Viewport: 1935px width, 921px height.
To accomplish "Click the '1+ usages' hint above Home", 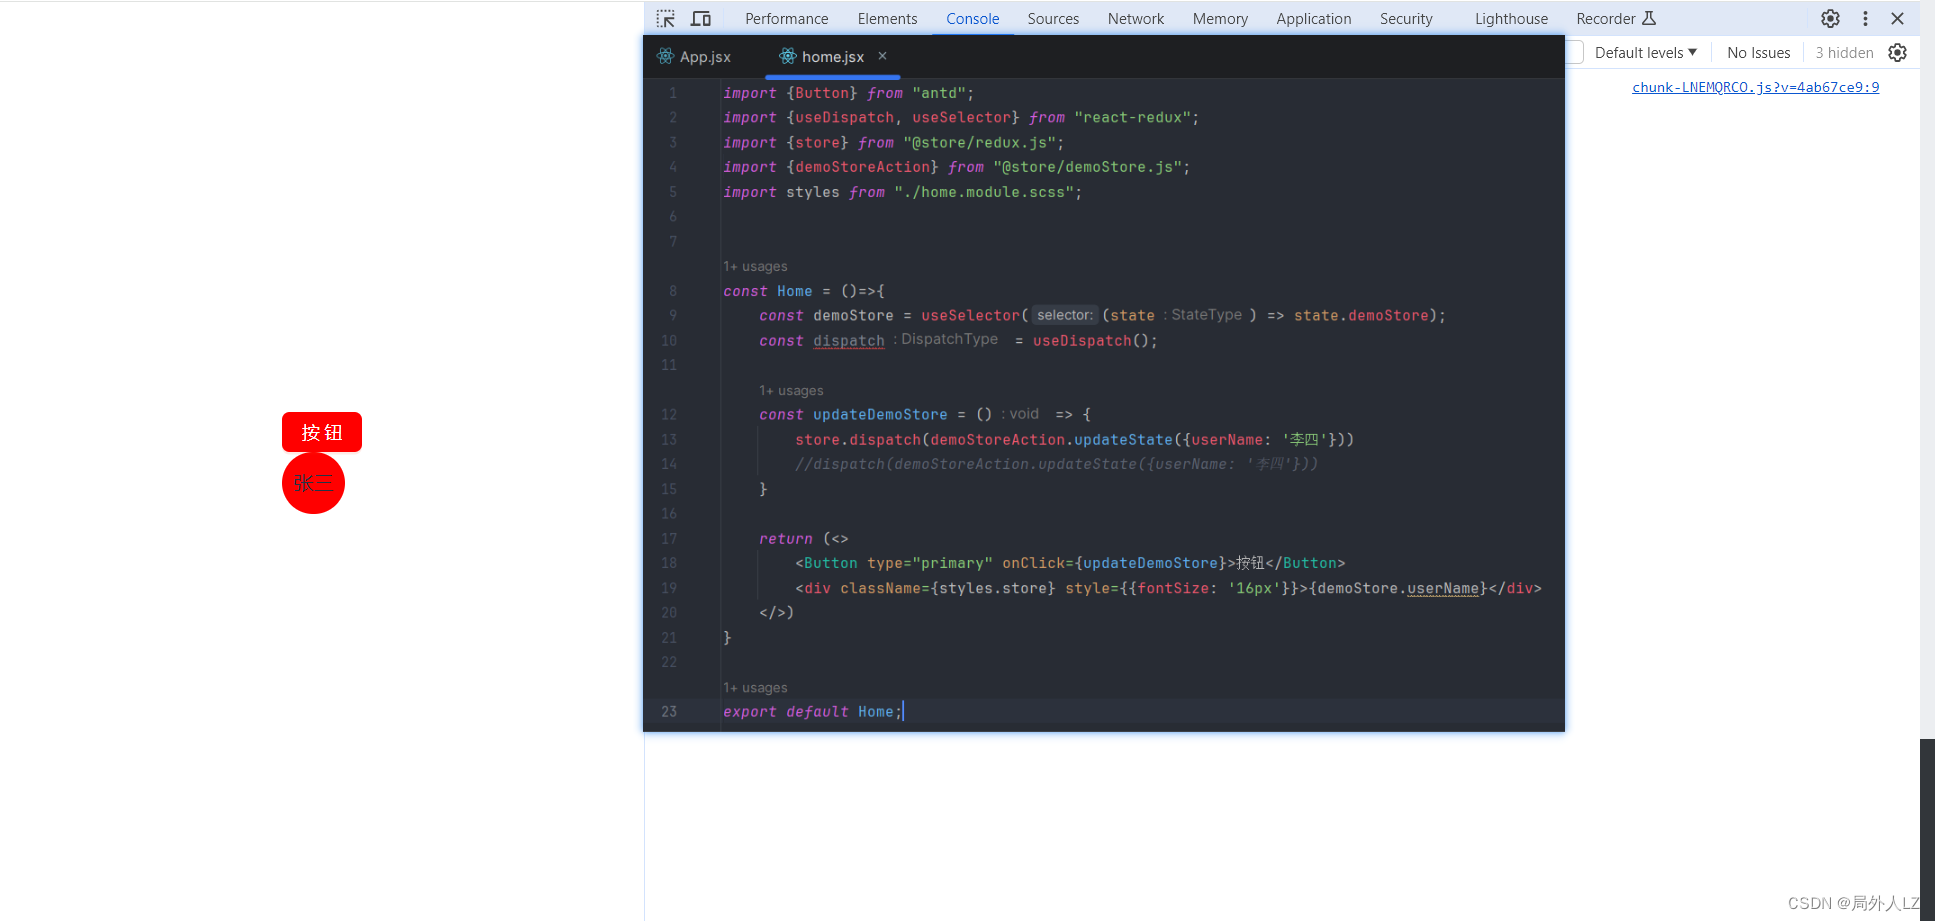I will coord(755,267).
